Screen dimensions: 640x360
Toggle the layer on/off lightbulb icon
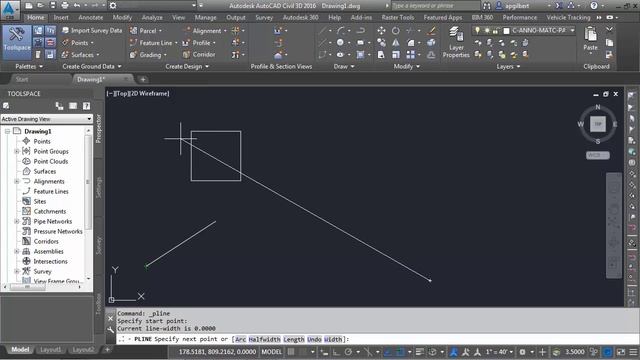coord(477,31)
